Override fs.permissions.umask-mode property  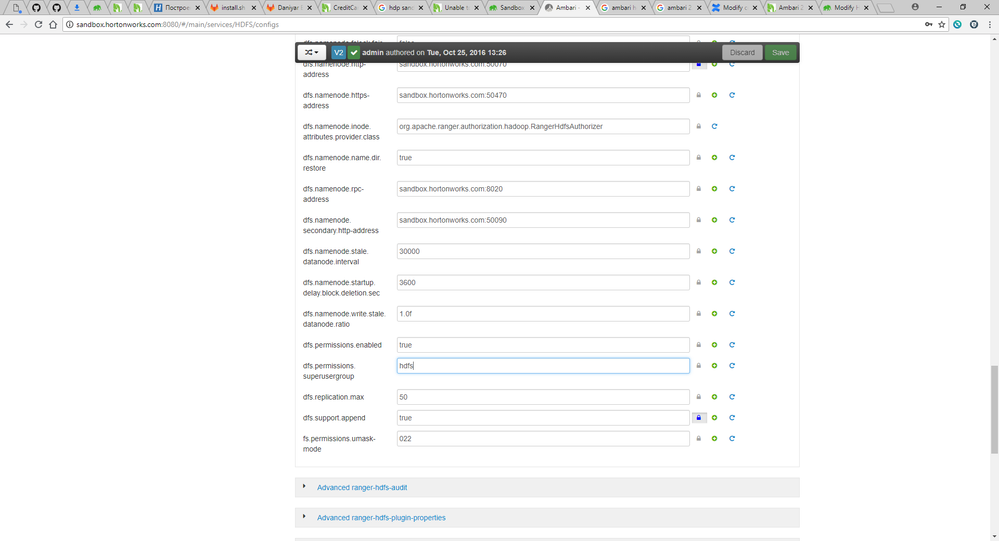(x=714, y=438)
